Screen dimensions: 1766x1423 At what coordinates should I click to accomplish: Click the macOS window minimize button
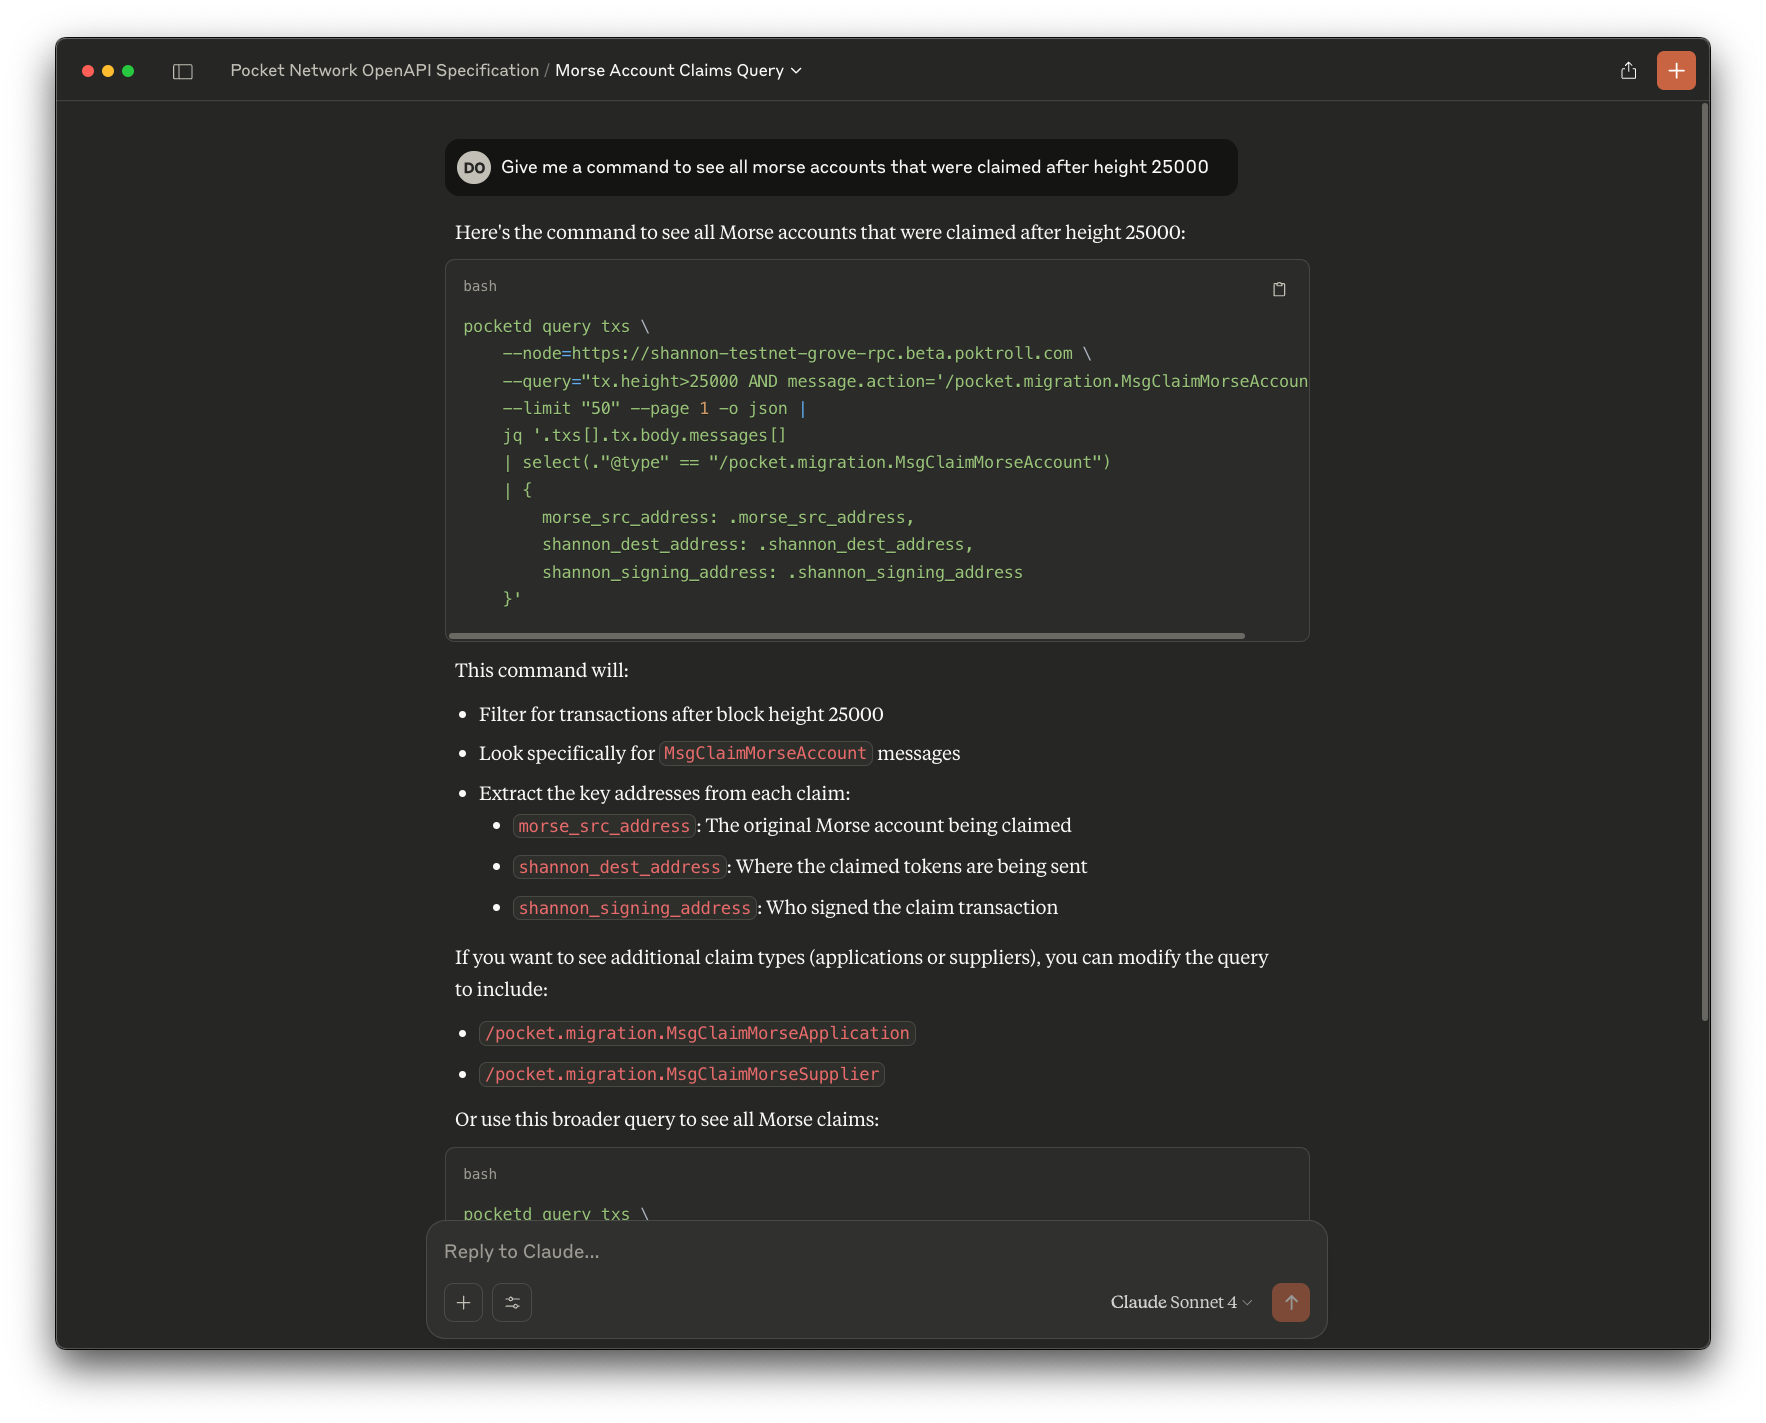pos(108,71)
